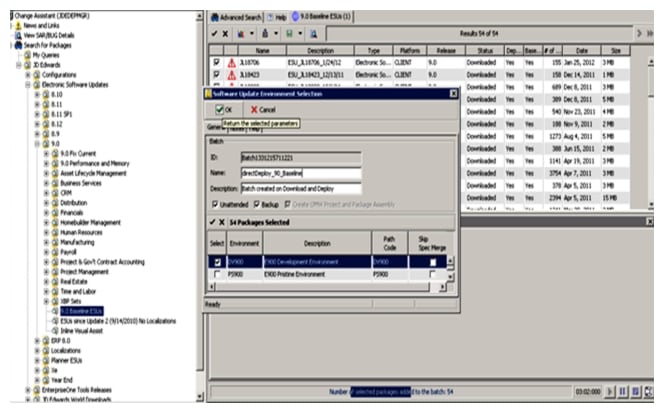Select the PS900 Pristine Environment row
The image size is (657, 420).
pyautogui.click(x=328, y=274)
